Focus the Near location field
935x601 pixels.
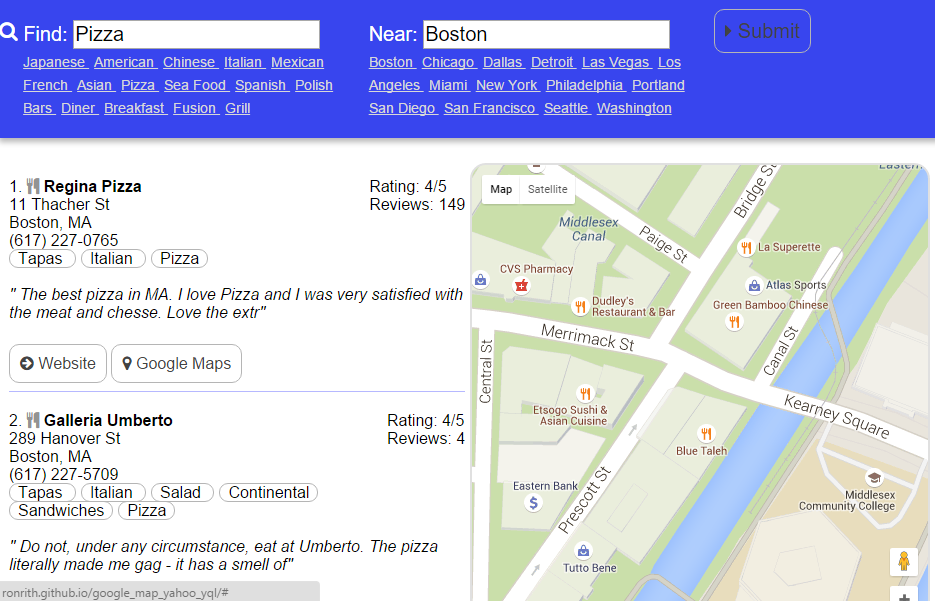click(545, 34)
